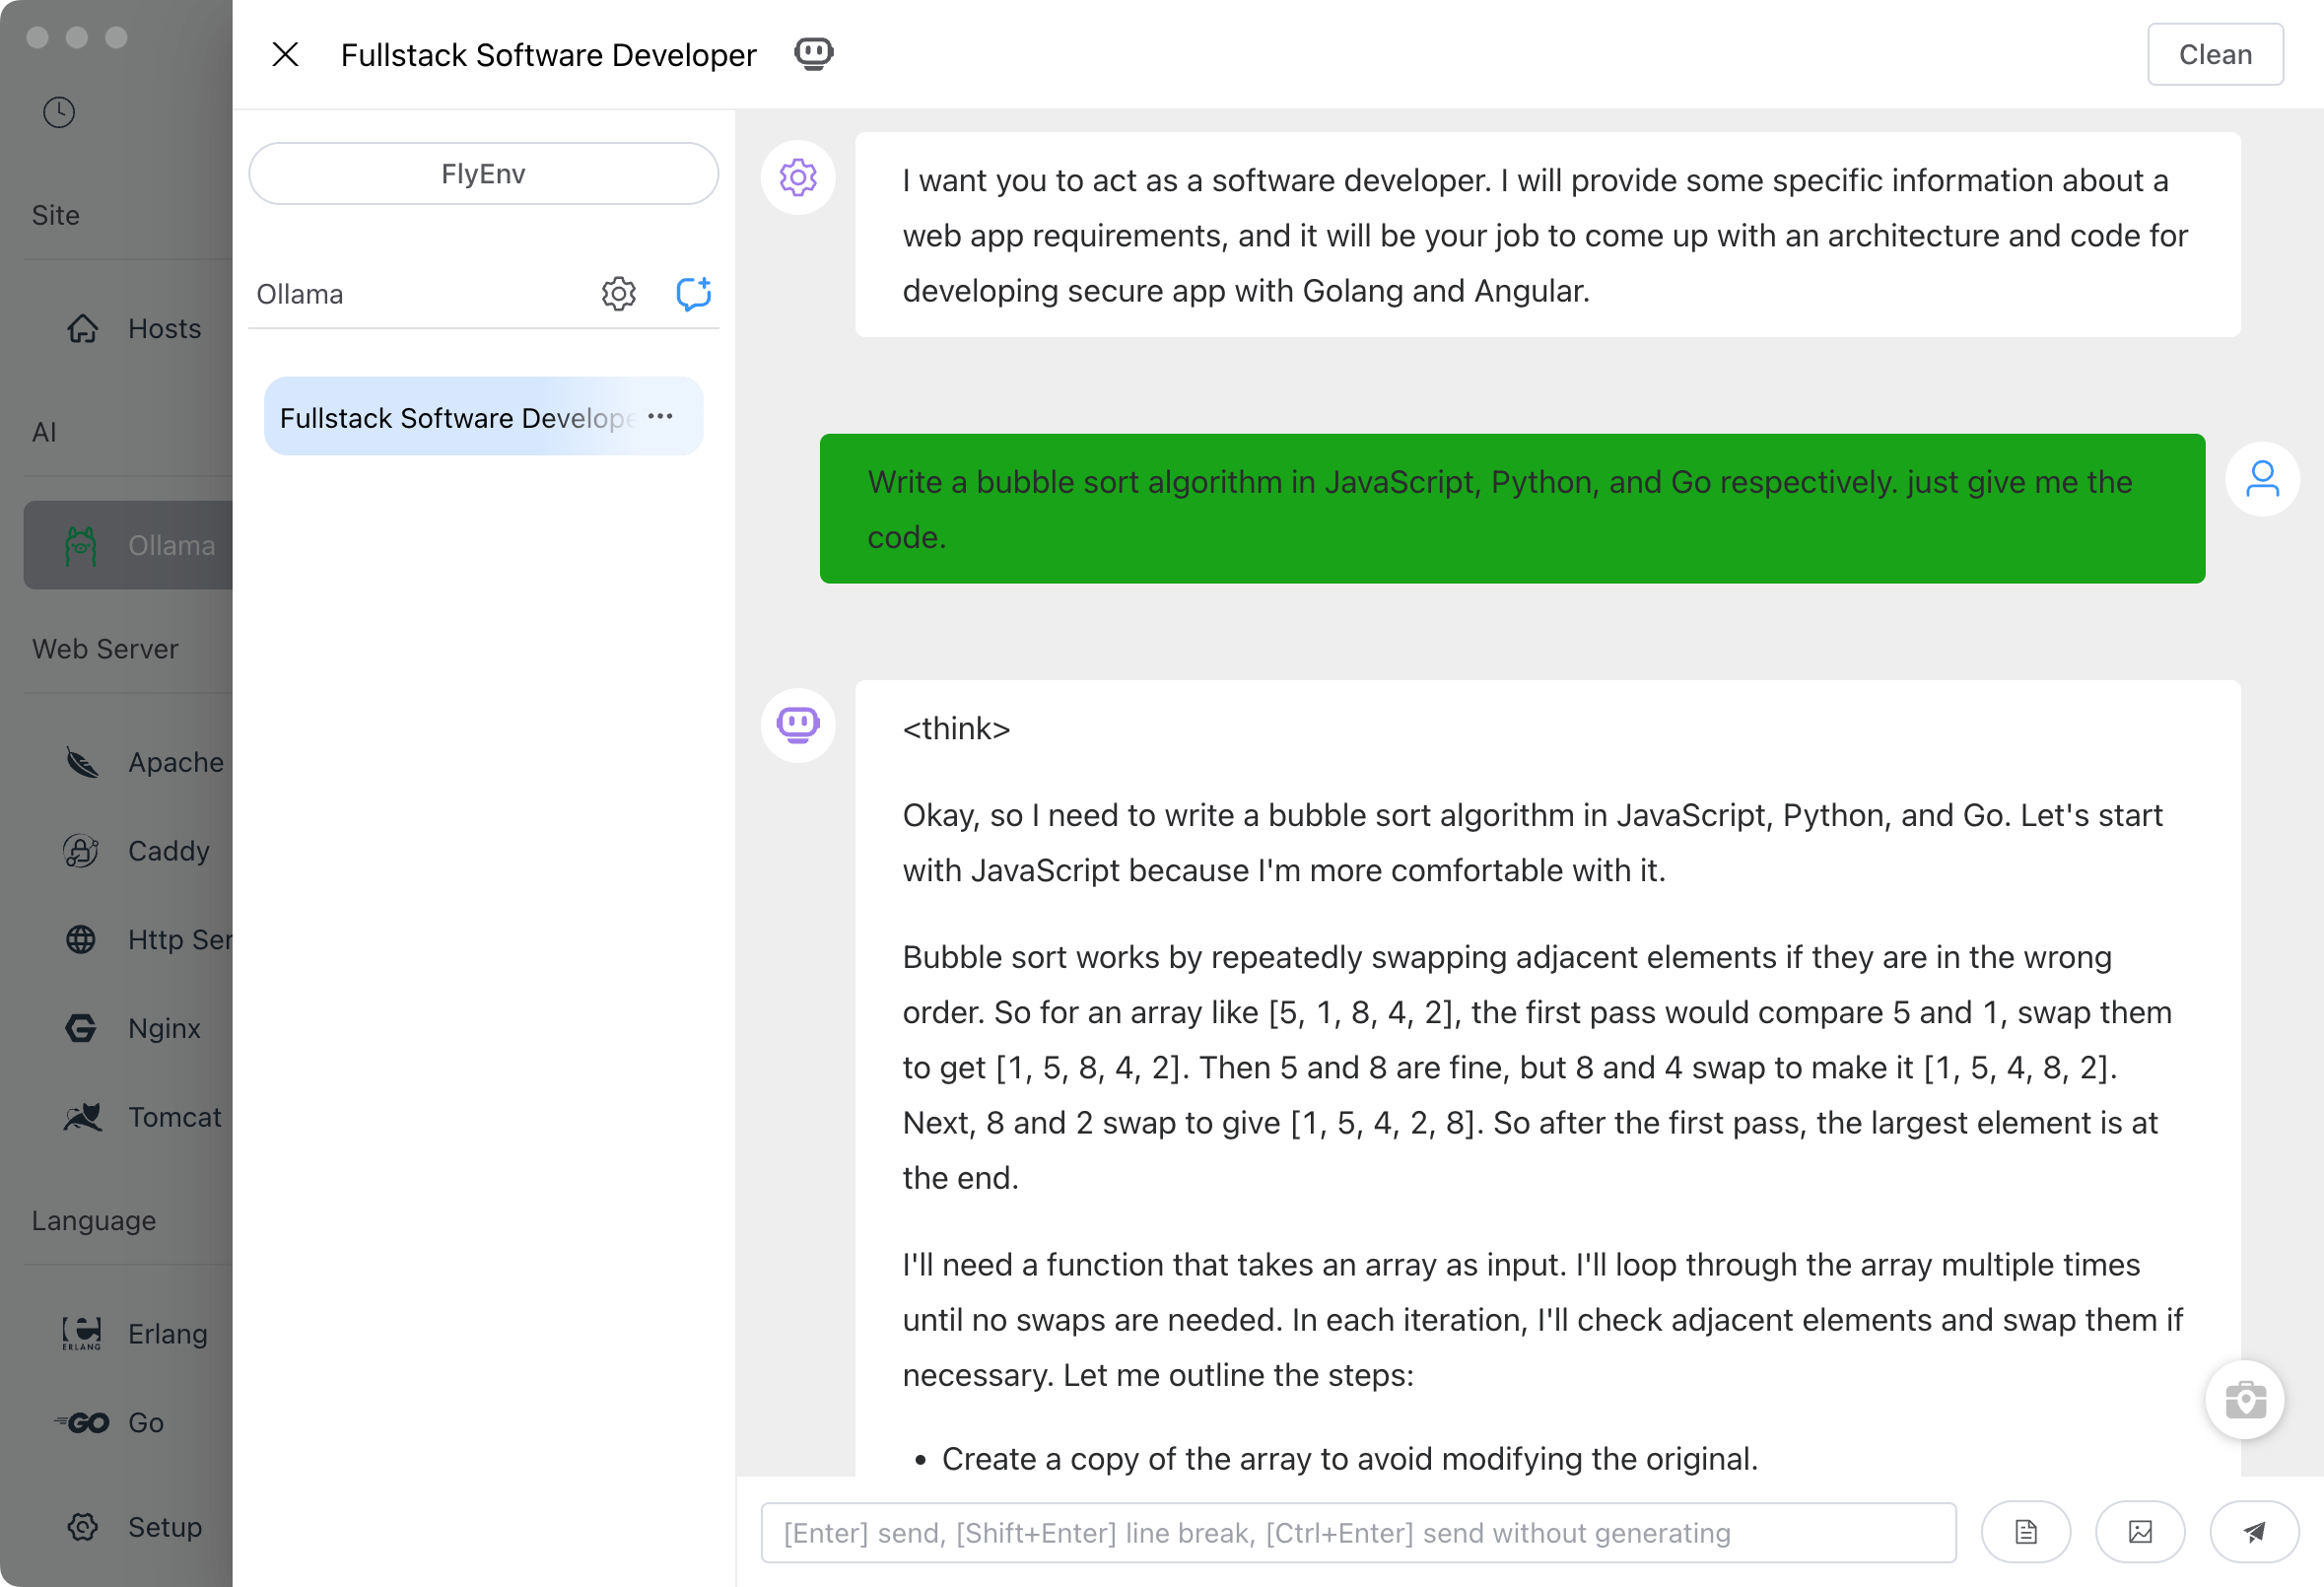Select the Caddy server icon
Image resolution: width=2324 pixels, height=1587 pixels.
80,850
